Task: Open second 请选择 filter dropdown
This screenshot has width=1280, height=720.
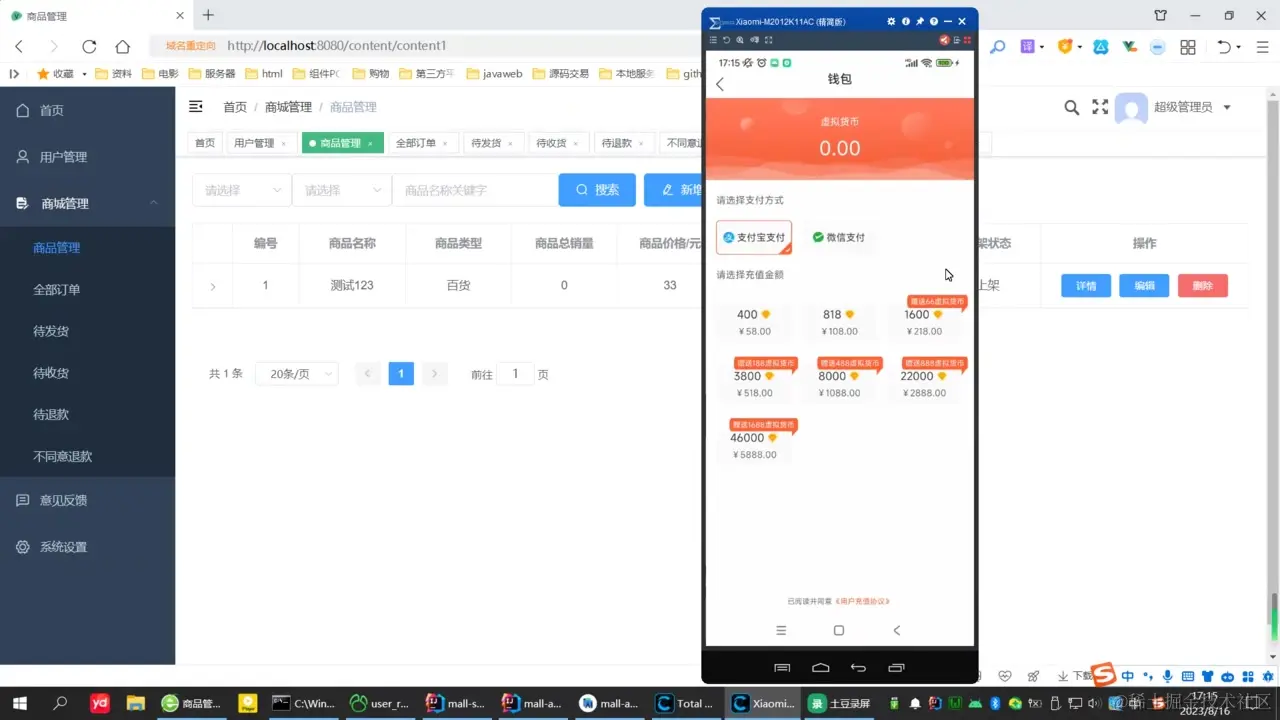Action: pos(341,190)
